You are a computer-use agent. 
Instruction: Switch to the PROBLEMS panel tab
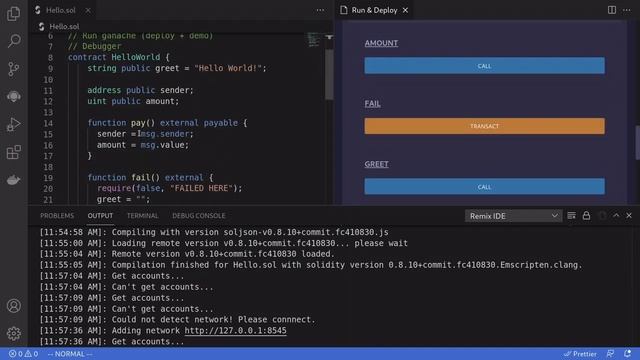(57, 216)
